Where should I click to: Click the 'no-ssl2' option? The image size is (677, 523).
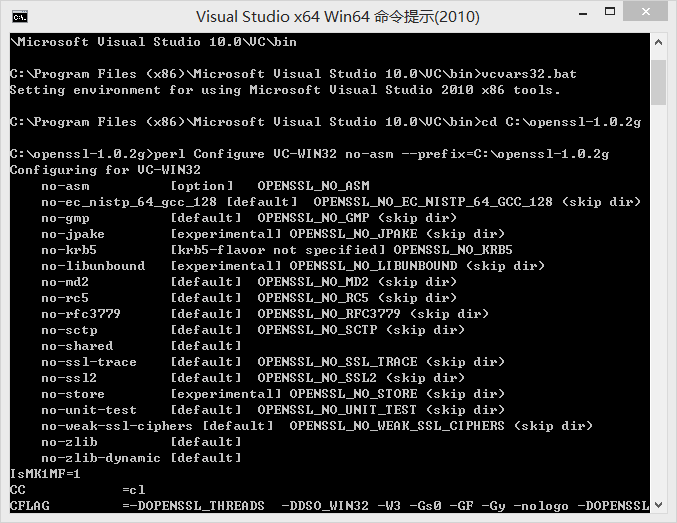[69, 378]
